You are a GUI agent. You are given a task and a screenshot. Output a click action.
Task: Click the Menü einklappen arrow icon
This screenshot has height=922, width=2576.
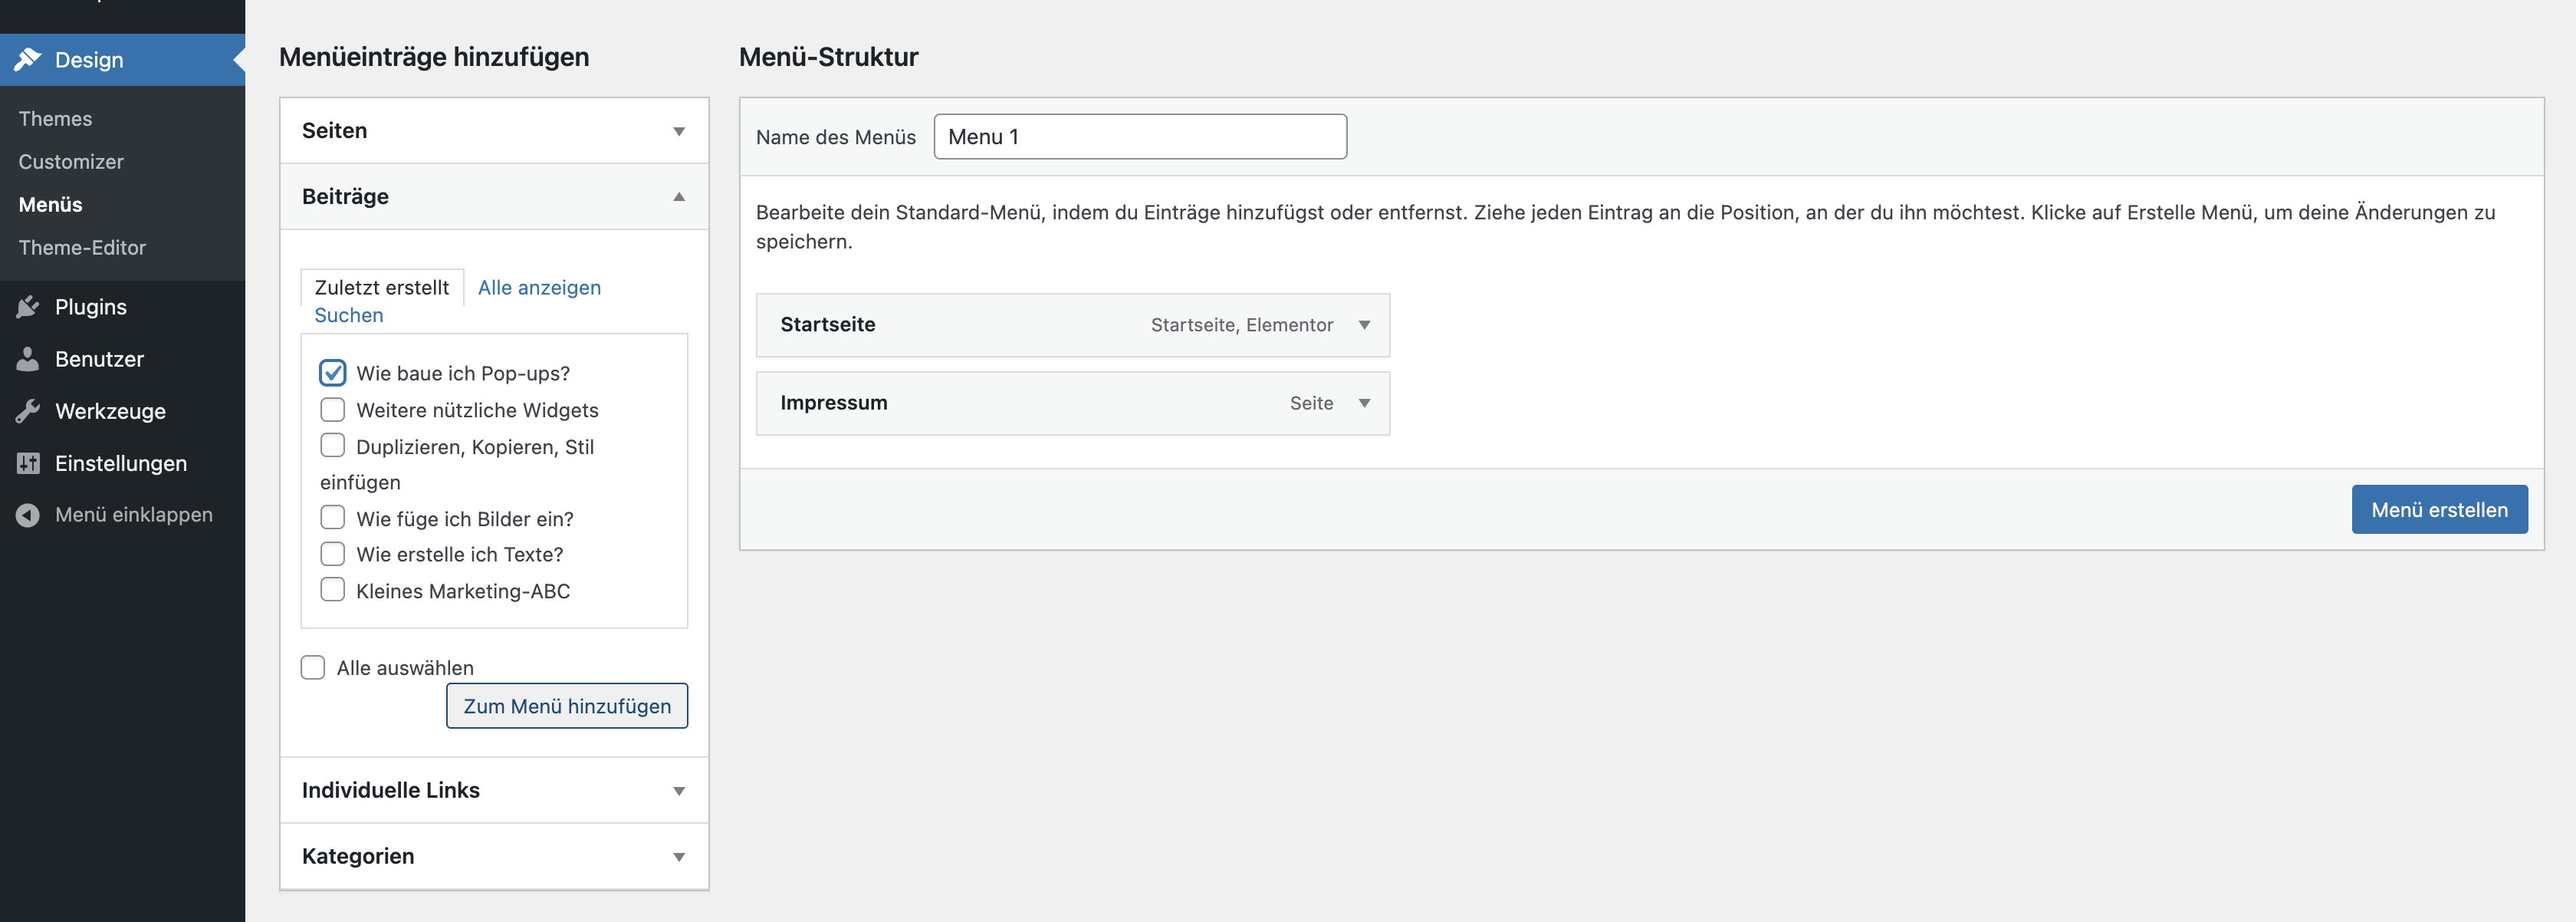point(28,515)
